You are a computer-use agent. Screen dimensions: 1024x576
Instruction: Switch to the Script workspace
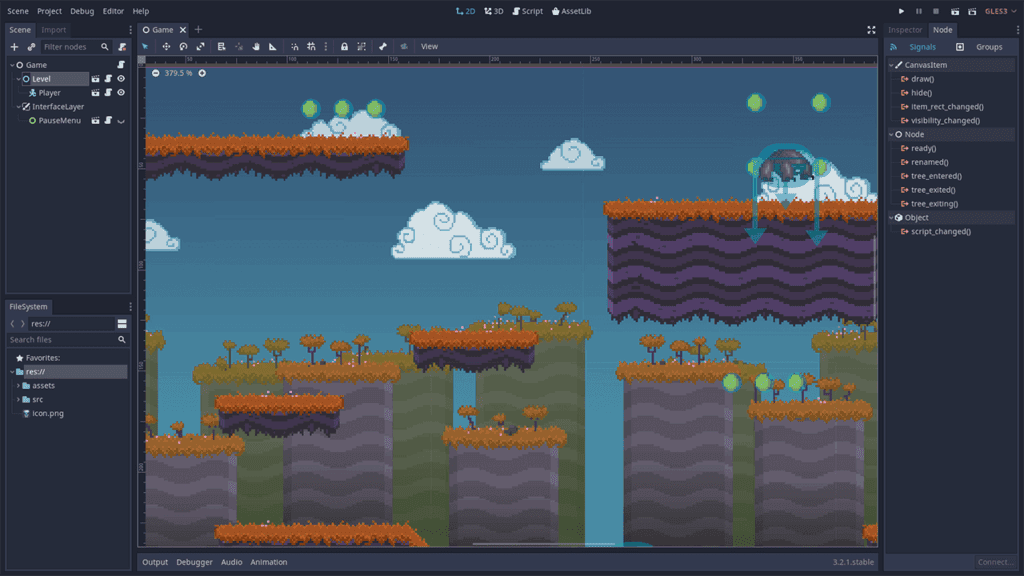[x=528, y=11]
